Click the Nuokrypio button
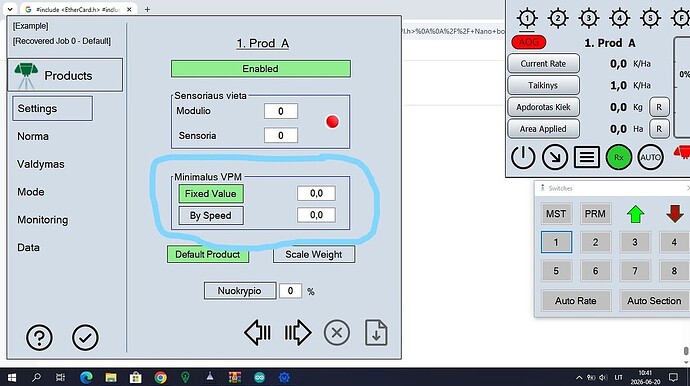The width and height of the screenshot is (690, 386). click(240, 291)
